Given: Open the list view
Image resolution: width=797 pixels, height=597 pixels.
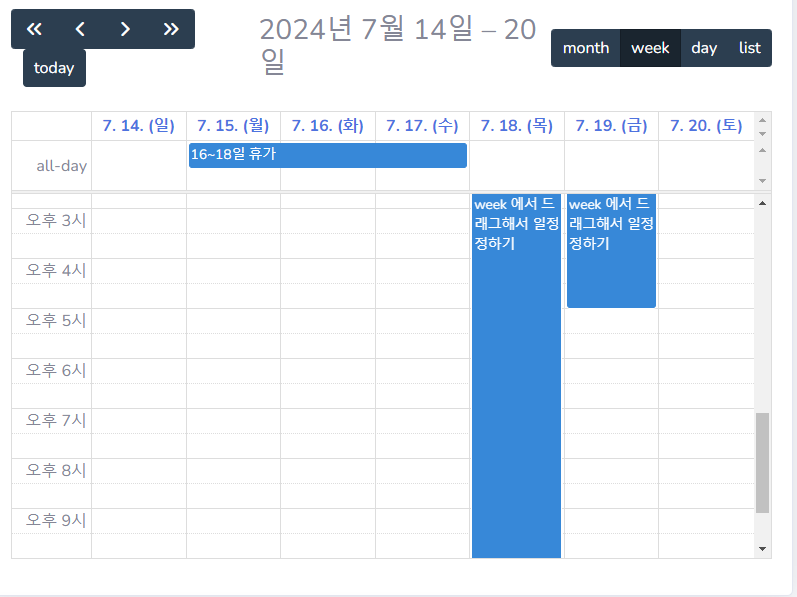Looking at the screenshot, I should click(750, 48).
